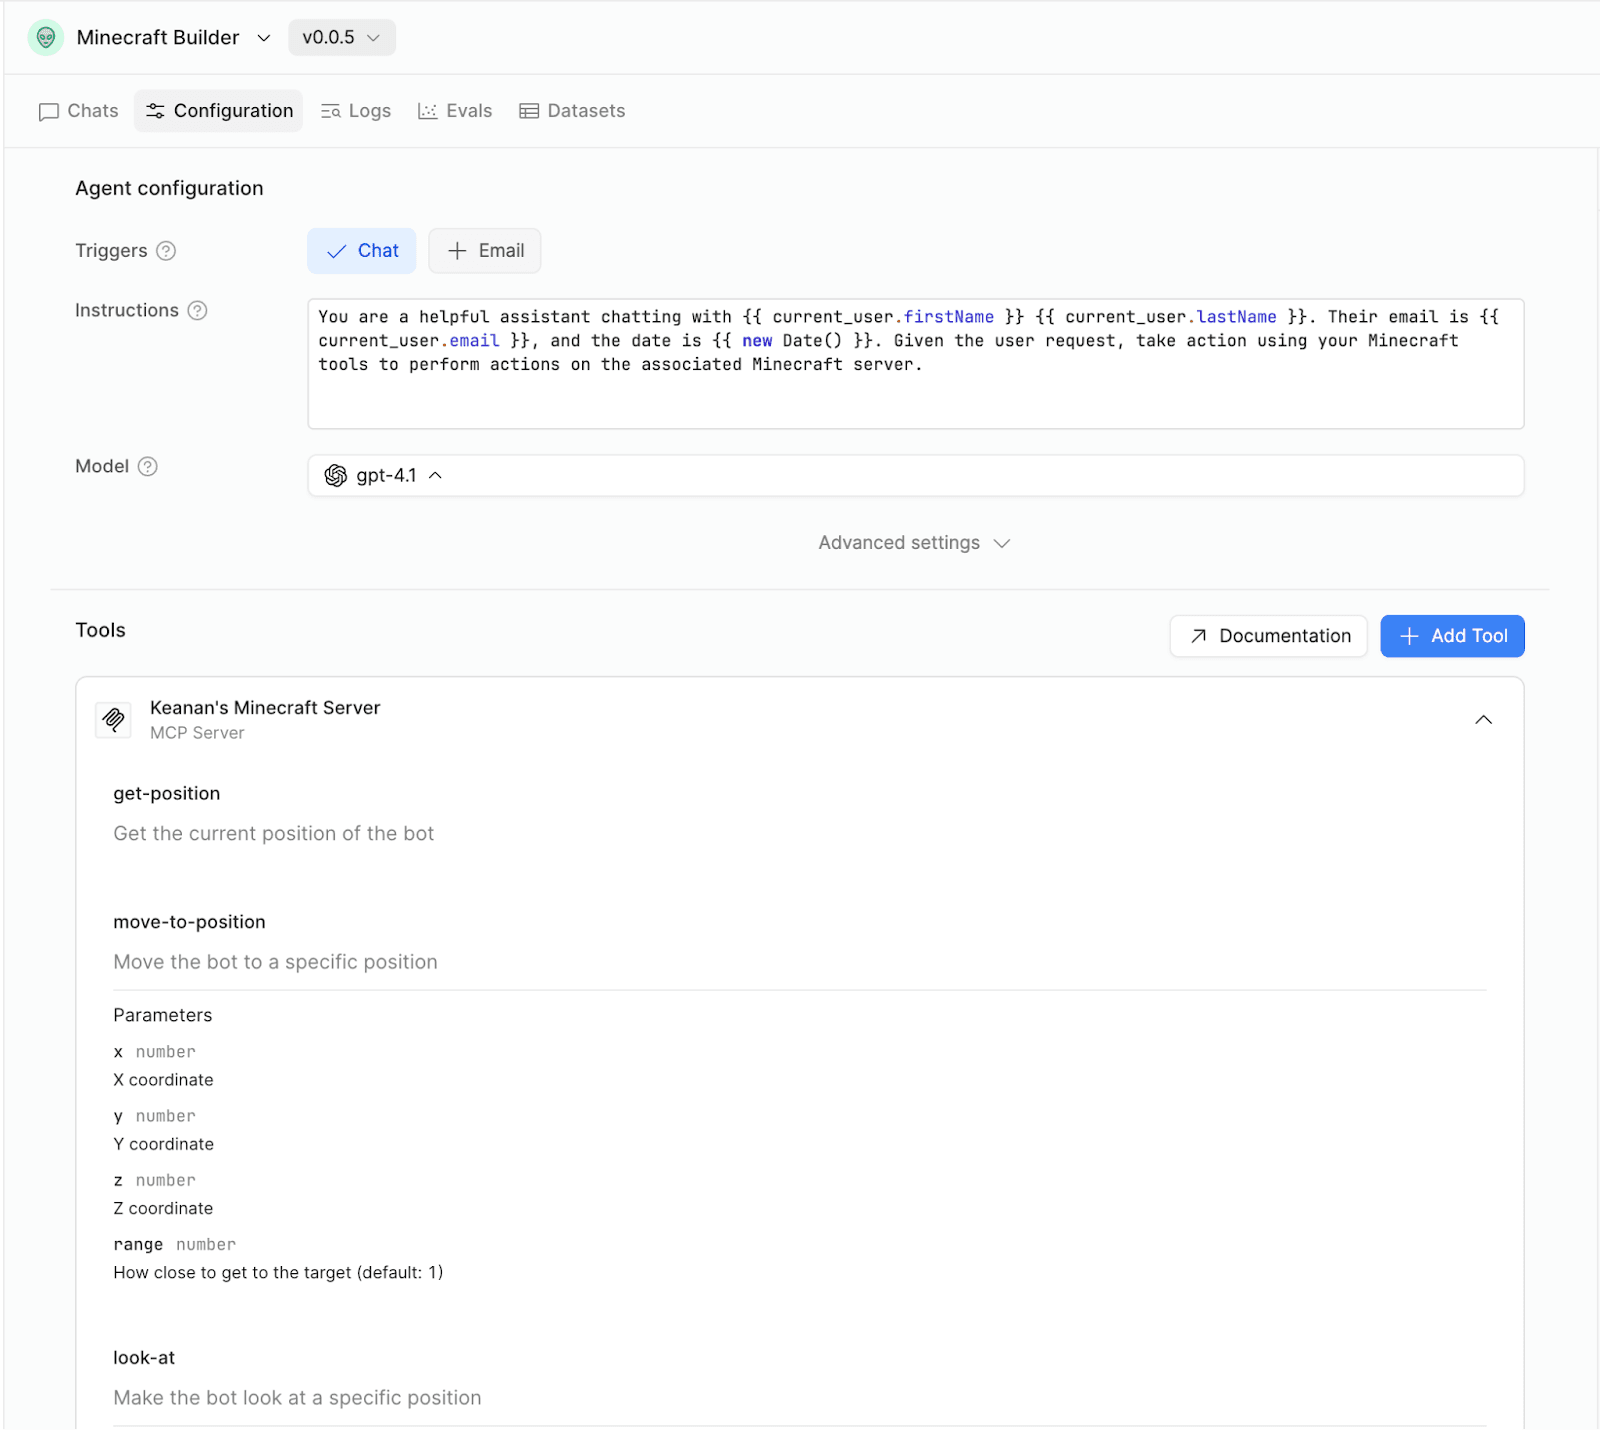
Task: Switch to the Chats tab
Action: [79, 111]
